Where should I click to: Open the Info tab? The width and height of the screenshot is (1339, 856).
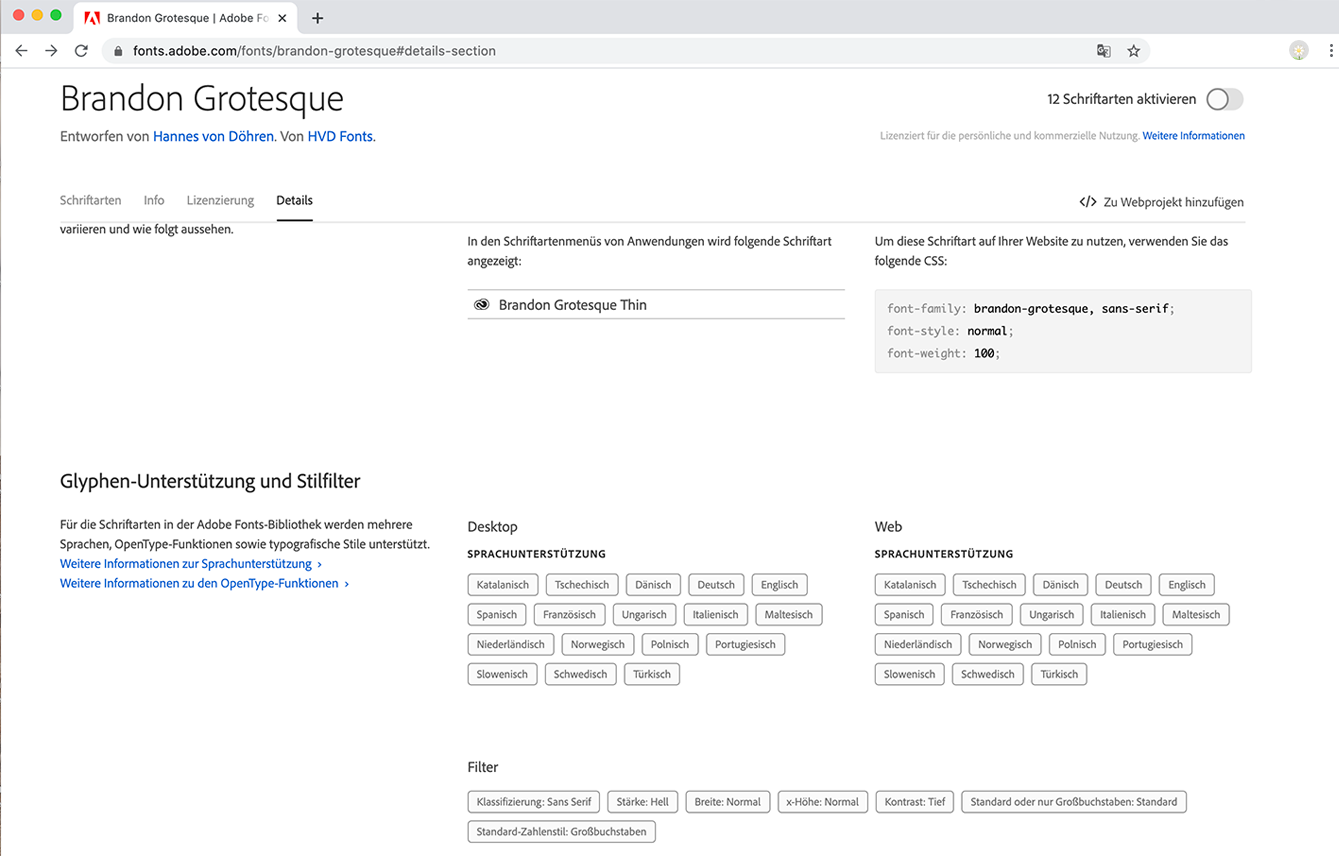(154, 200)
